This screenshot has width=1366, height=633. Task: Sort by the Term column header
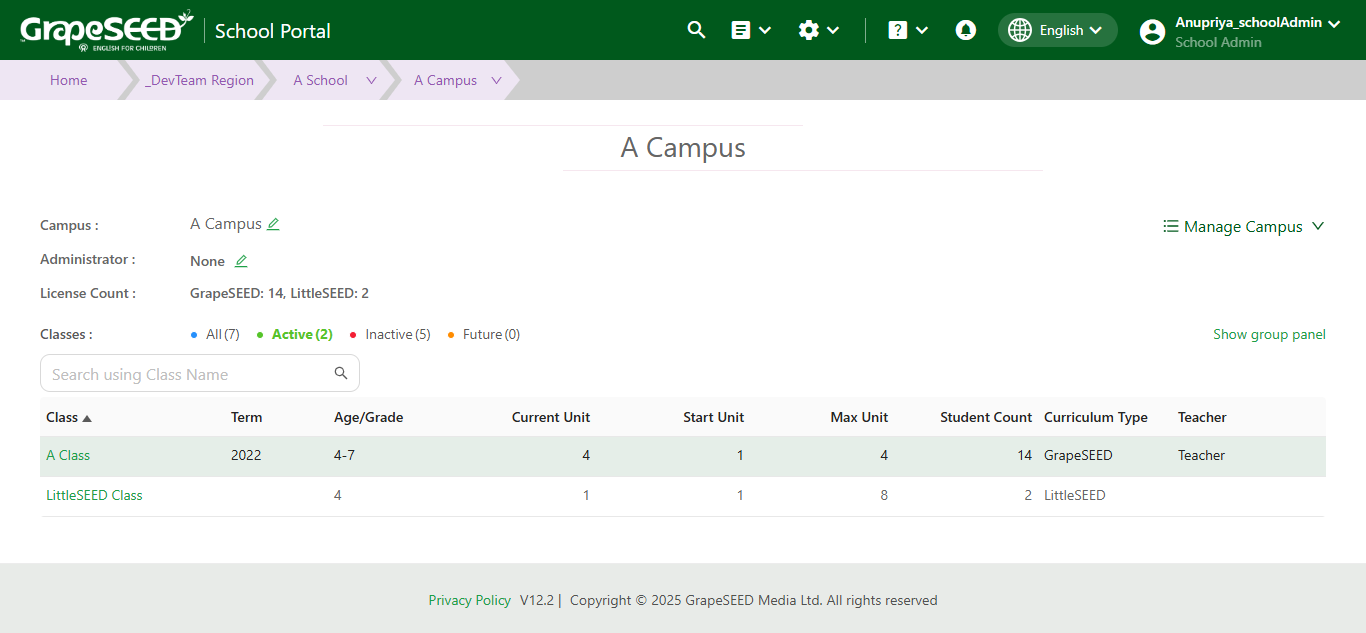point(246,417)
